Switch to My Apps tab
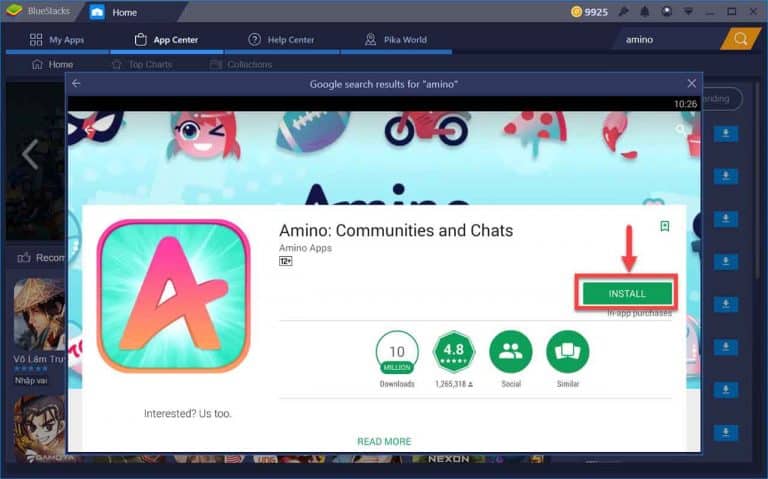 (57, 40)
